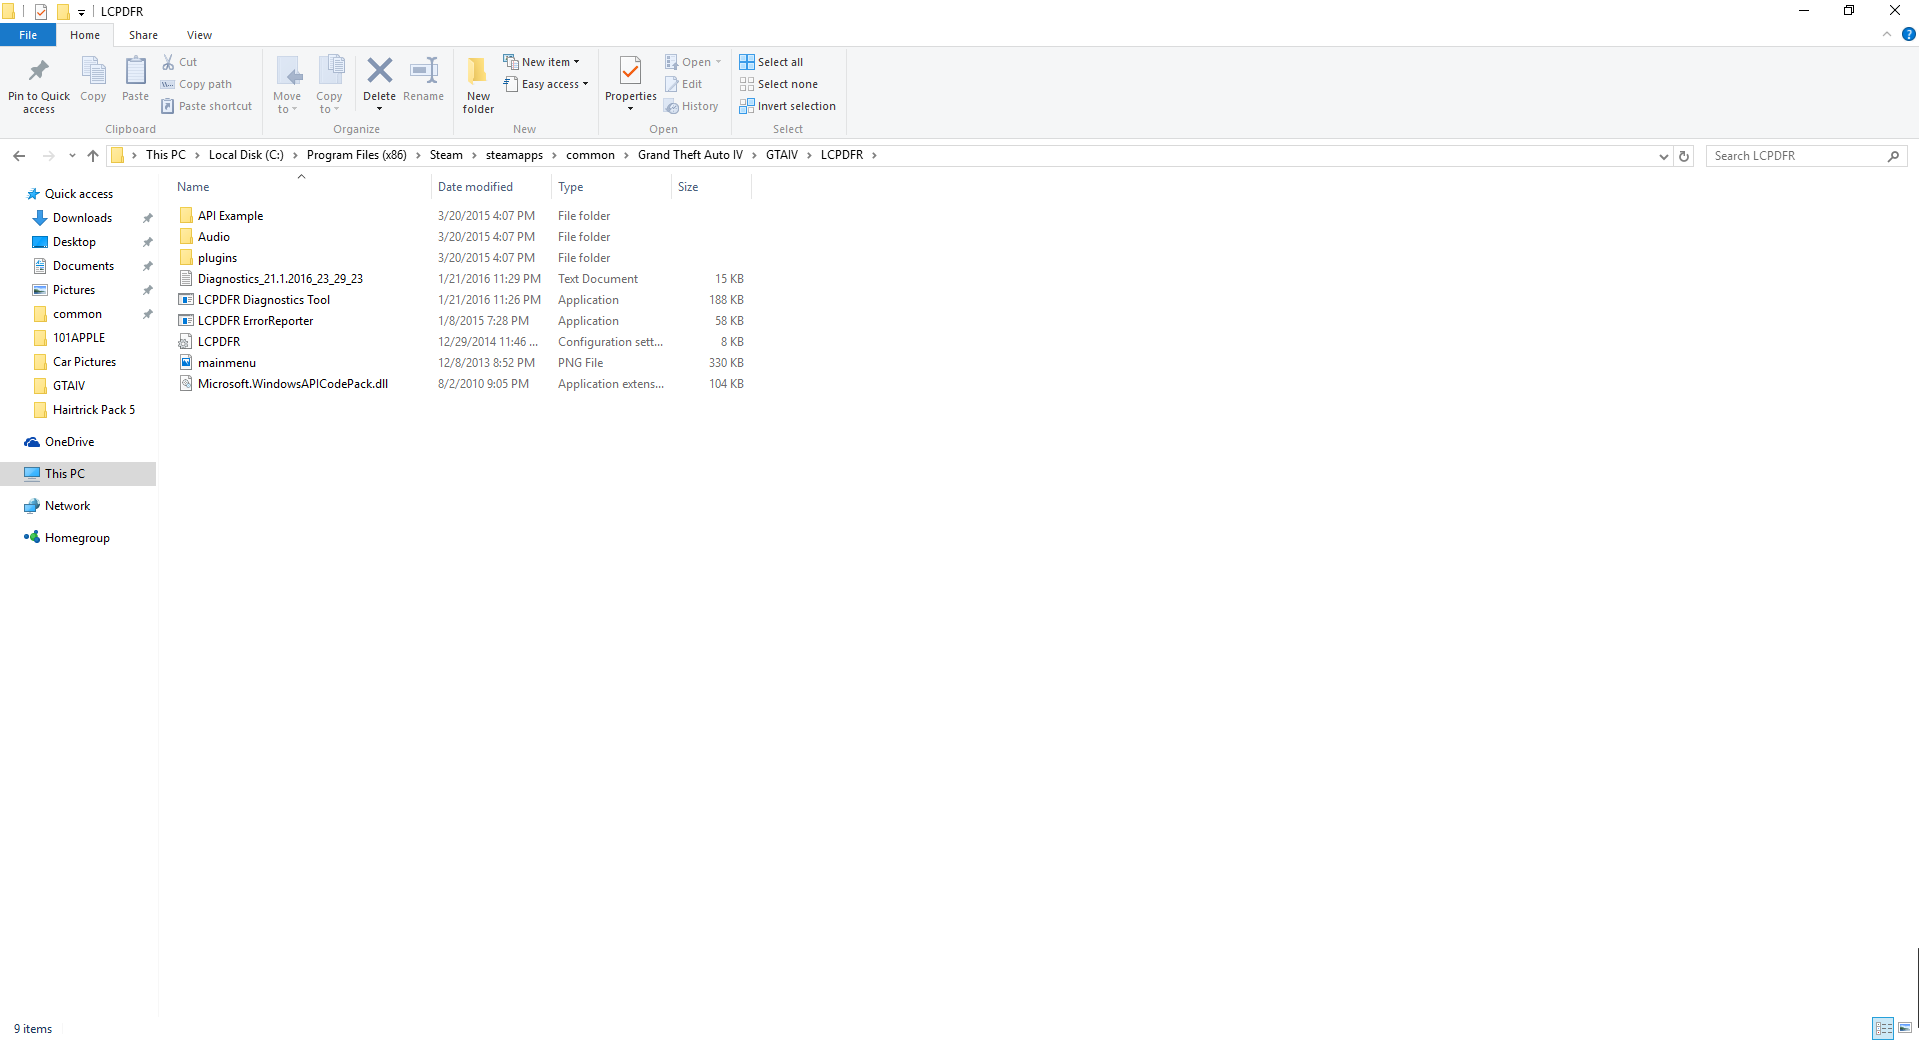The height and width of the screenshot is (1040, 1919).
Task: Click Select none in the ribbon
Action: pos(779,84)
